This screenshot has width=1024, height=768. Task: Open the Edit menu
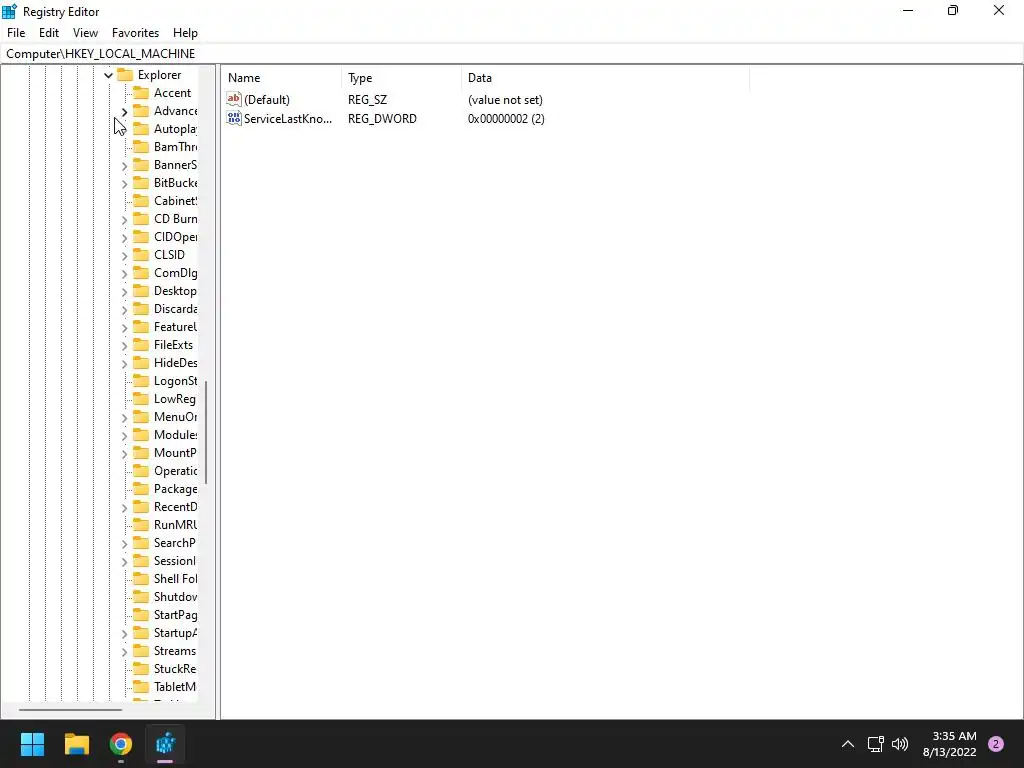(49, 33)
